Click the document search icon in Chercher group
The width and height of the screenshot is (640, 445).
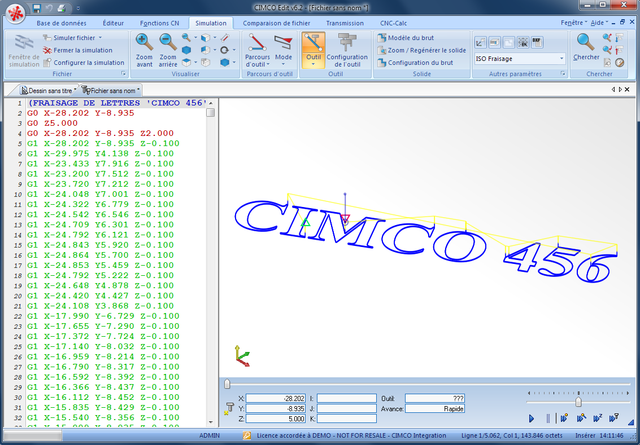(x=607, y=62)
